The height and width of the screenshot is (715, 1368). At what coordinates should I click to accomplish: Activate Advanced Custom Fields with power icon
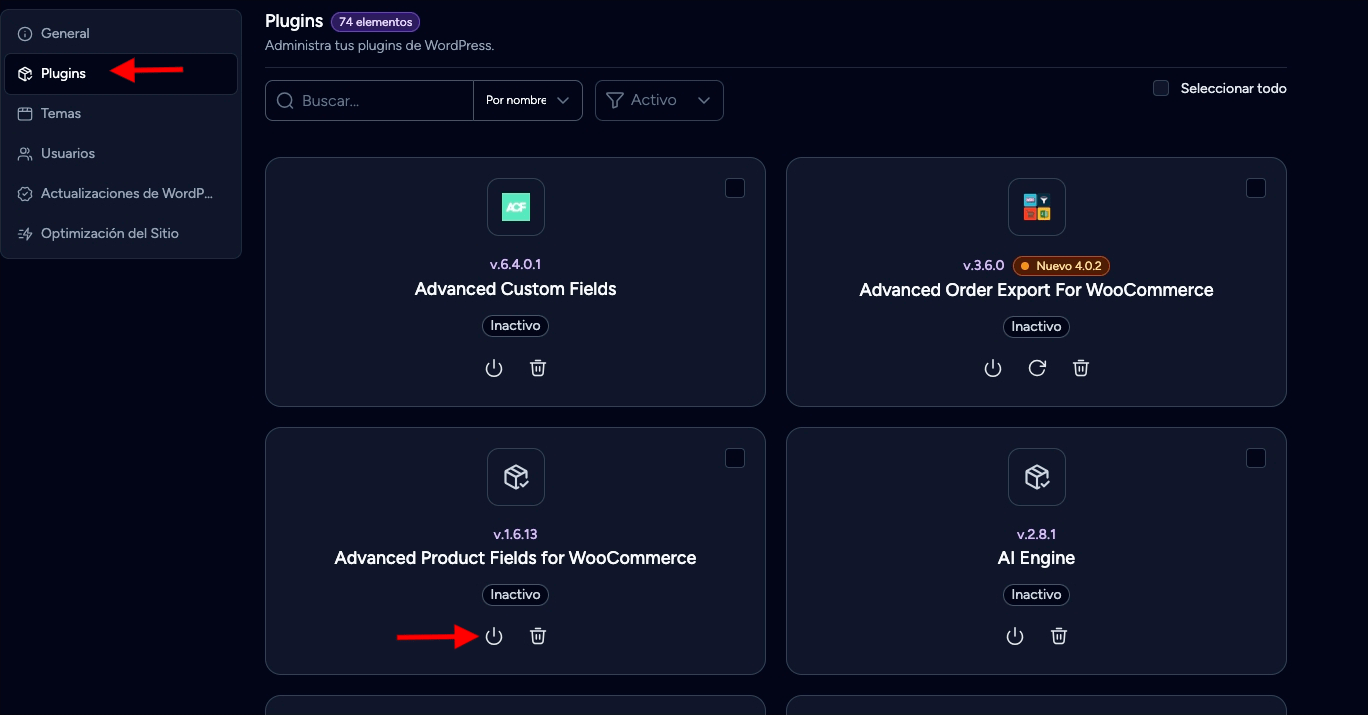click(493, 368)
